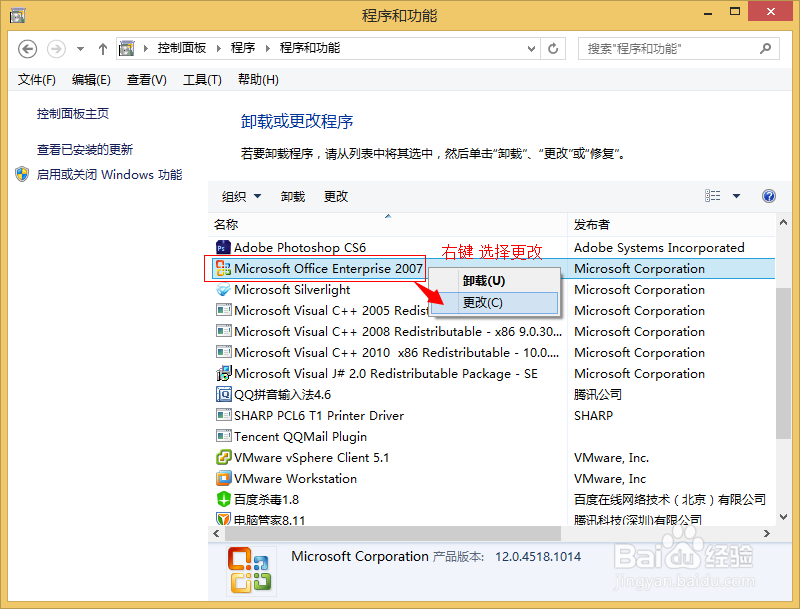Click 腾讯公司 publisher cell
Viewport: 800px width, 609px height.
click(597, 394)
